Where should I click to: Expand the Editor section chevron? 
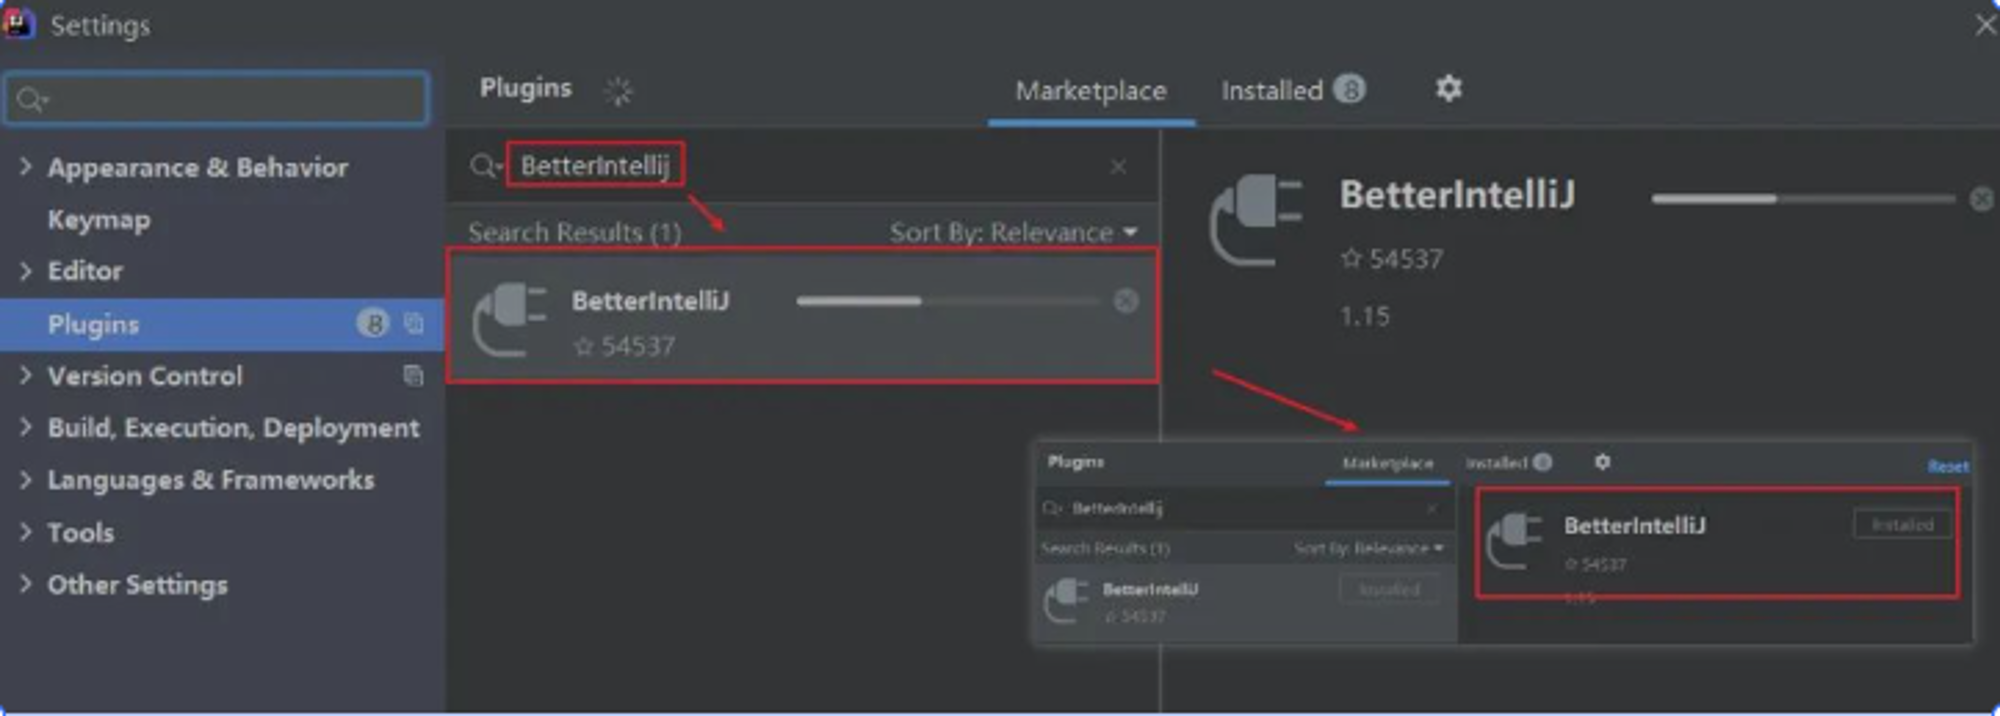[x=25, y=270]
